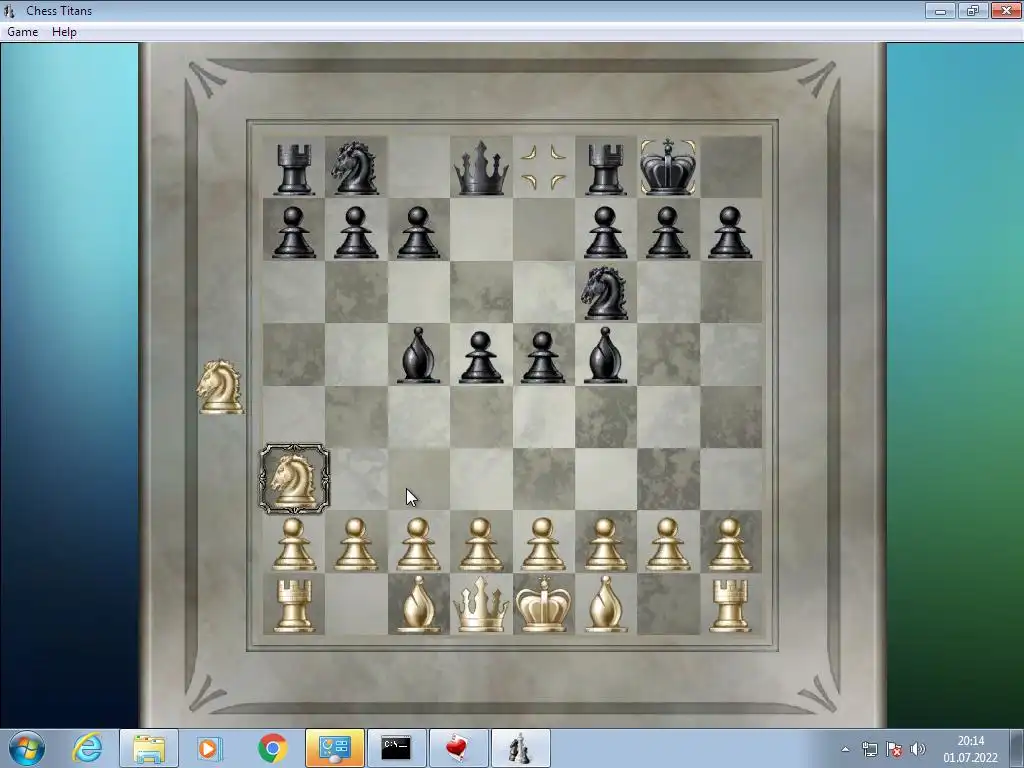Switch to the Control Panel taskbar window
This screenshot has height=768, width=1024.
(x=335, y=748)
